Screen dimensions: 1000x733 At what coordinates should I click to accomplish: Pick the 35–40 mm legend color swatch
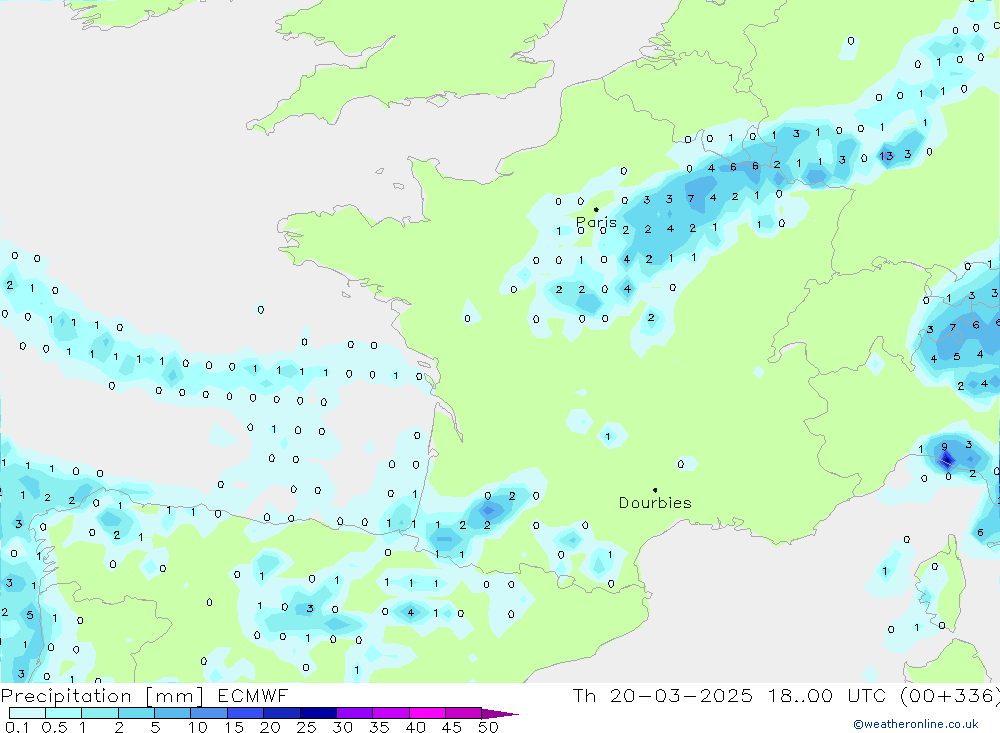(391, 713)
